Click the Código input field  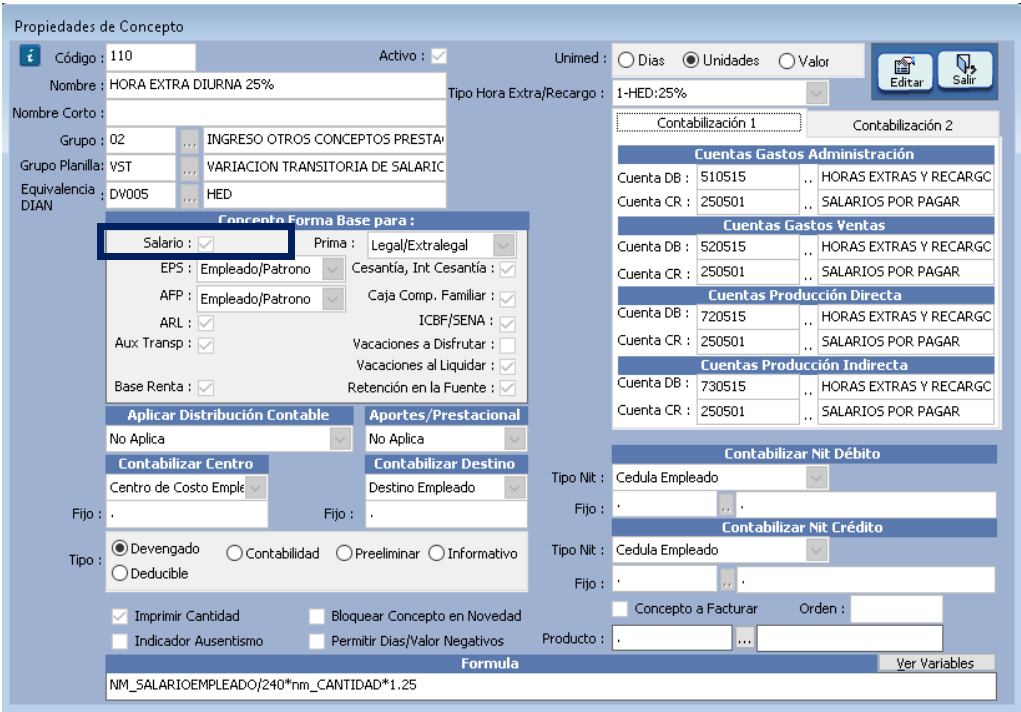[x=151, y=57]
